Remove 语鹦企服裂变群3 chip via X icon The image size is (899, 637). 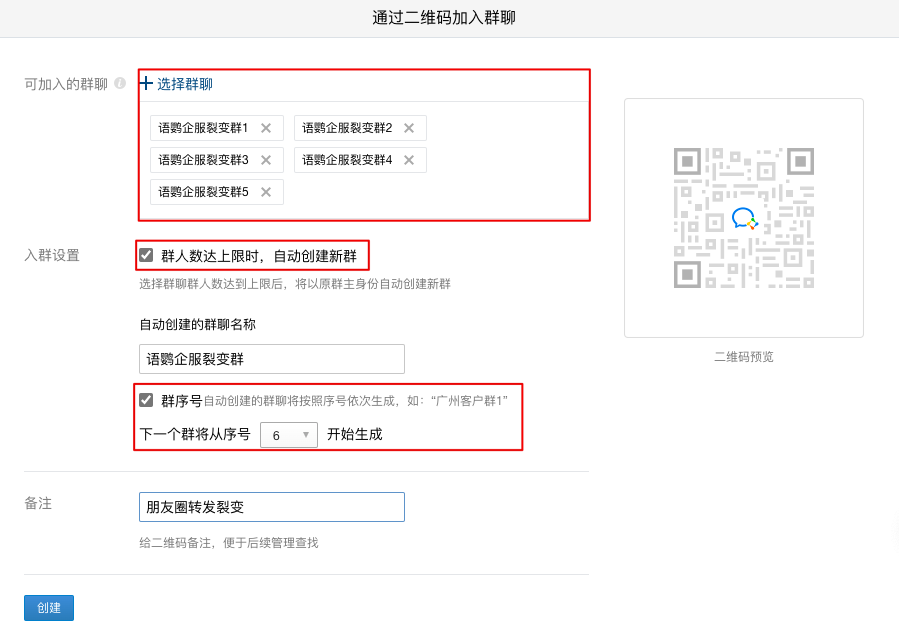click(266, 160)
